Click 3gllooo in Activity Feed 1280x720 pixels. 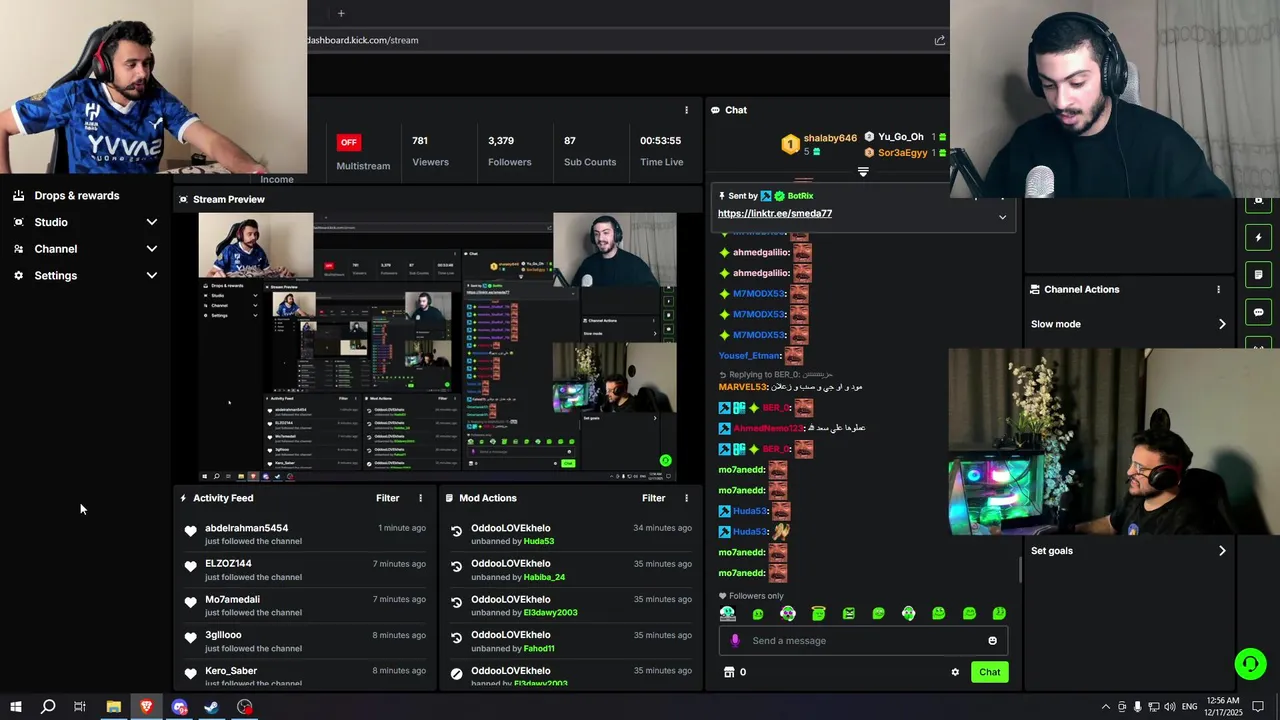tap(223, 635)
